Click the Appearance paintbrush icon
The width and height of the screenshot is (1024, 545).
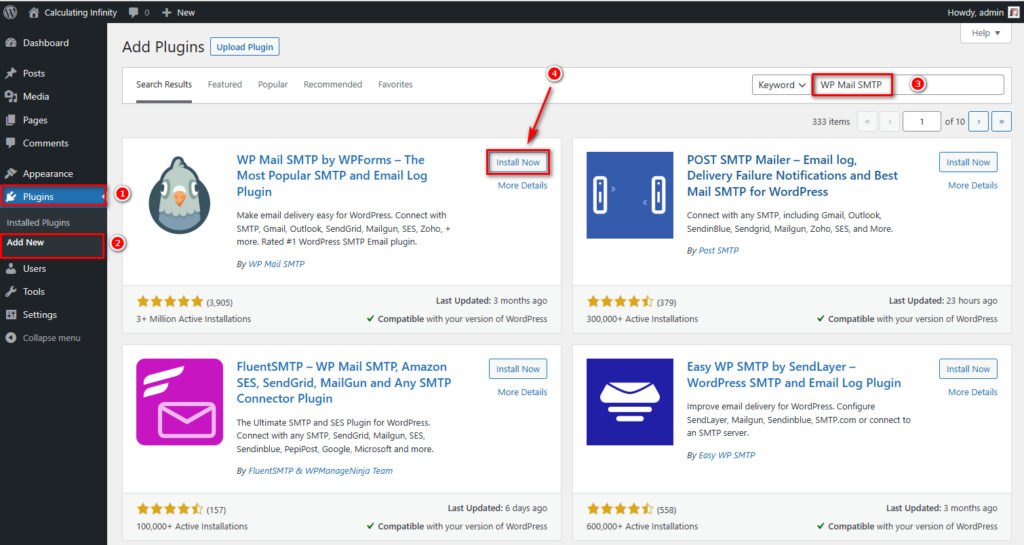tap(10, 174)
